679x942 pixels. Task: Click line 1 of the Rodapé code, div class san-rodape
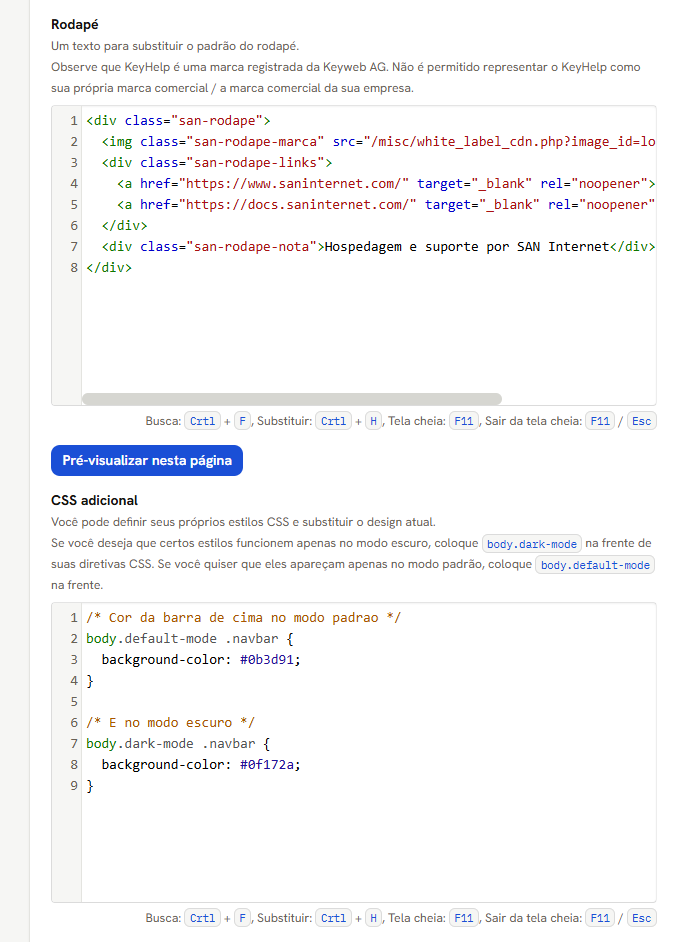[x=178, y=121]
